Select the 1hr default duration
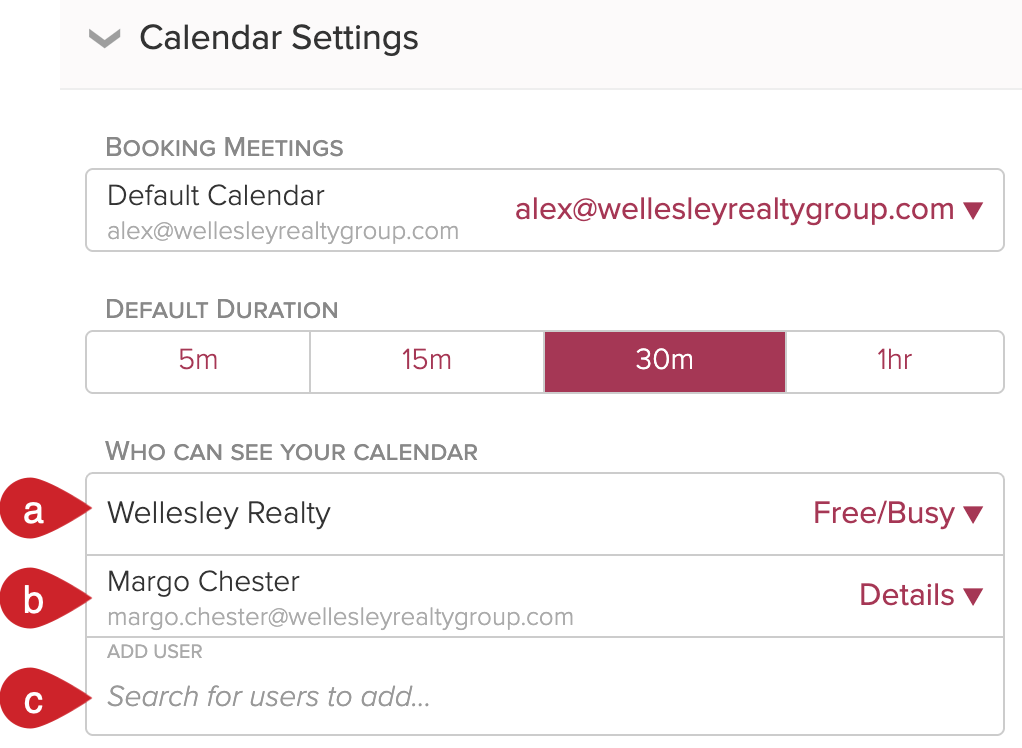The height and width of the screenshot is (748, 1022). pos(895,362)
